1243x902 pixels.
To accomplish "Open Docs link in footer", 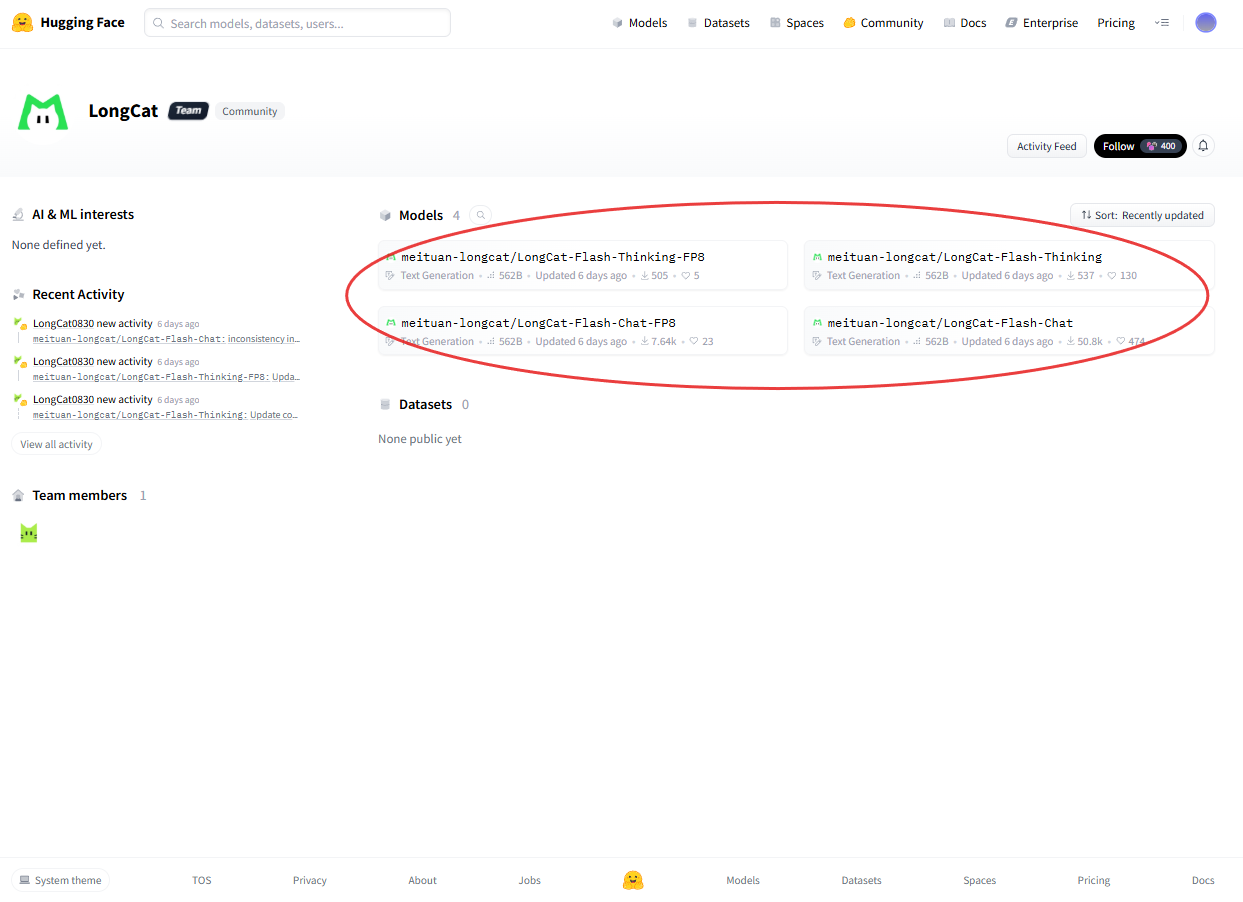I will 1203,880.
